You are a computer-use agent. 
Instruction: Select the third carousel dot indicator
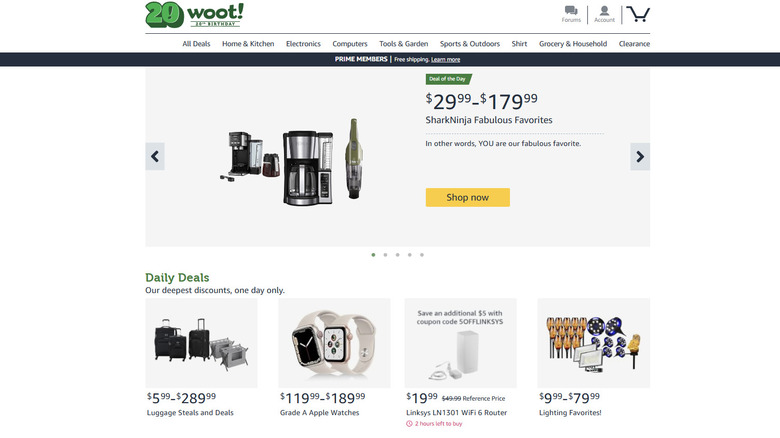point(397,255)
